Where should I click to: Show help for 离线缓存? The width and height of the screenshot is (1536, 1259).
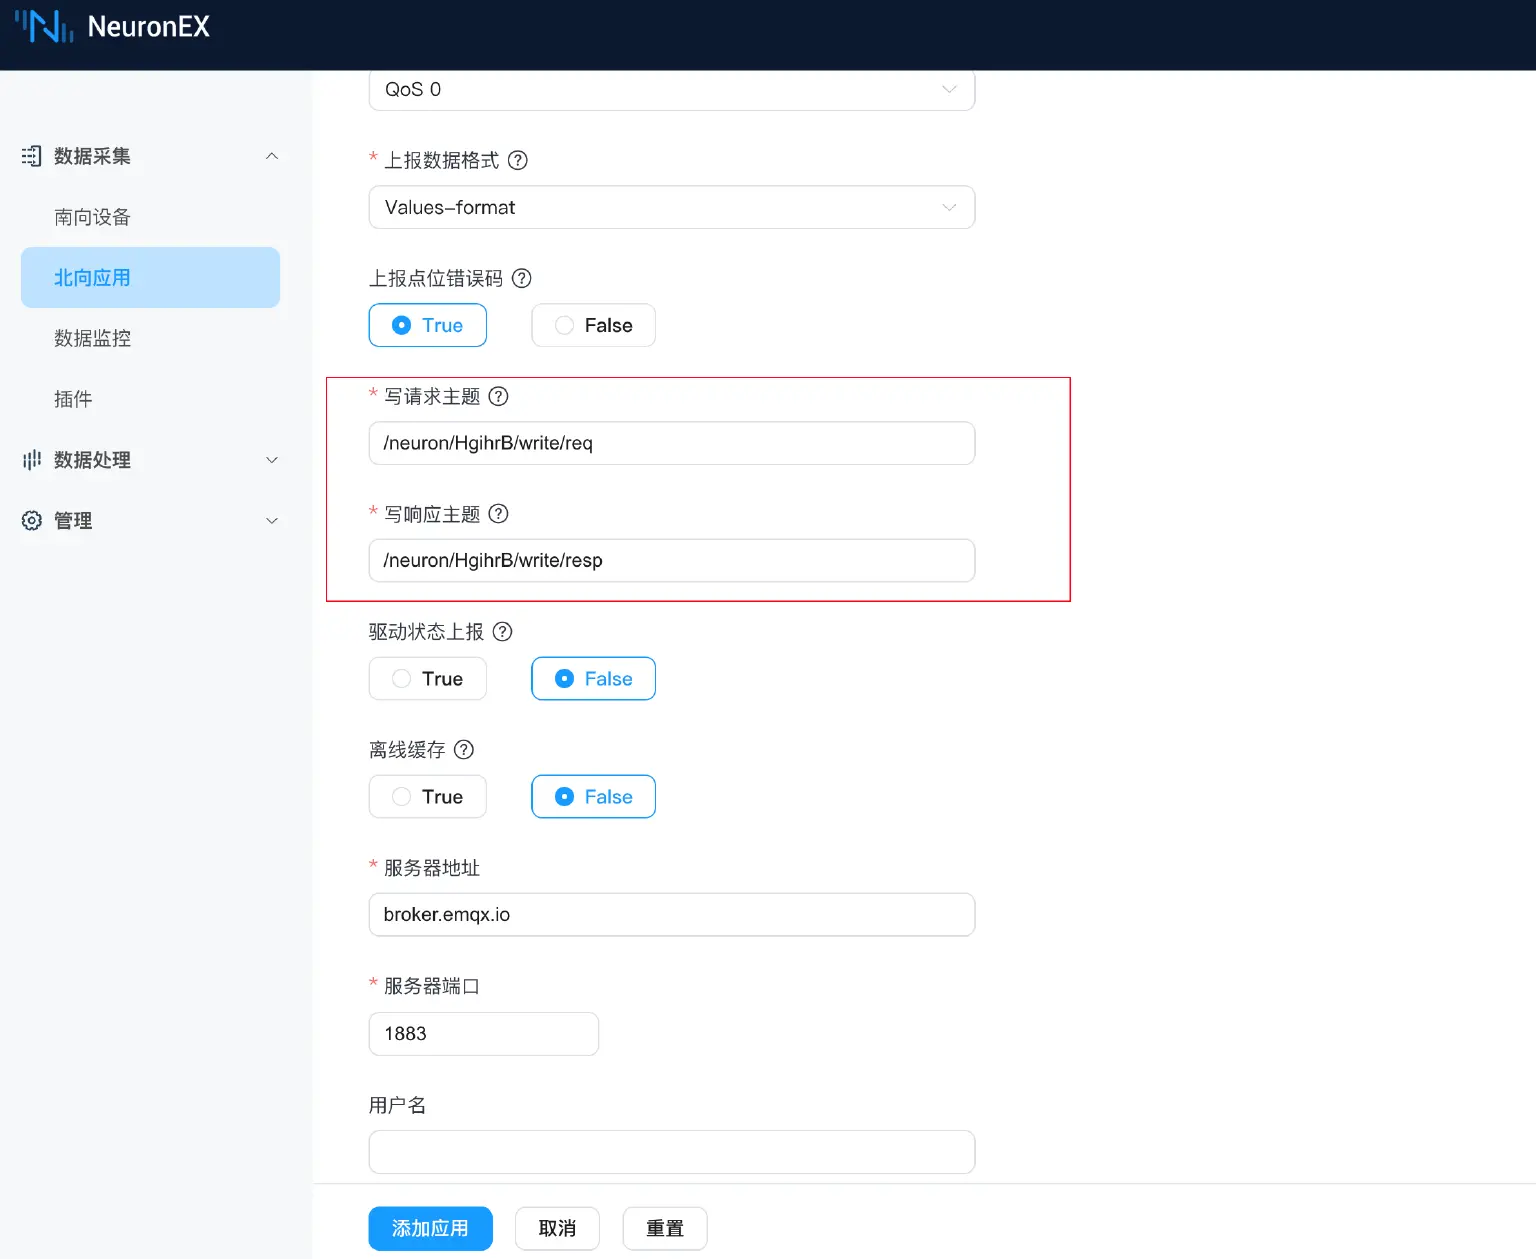(464, 750)
